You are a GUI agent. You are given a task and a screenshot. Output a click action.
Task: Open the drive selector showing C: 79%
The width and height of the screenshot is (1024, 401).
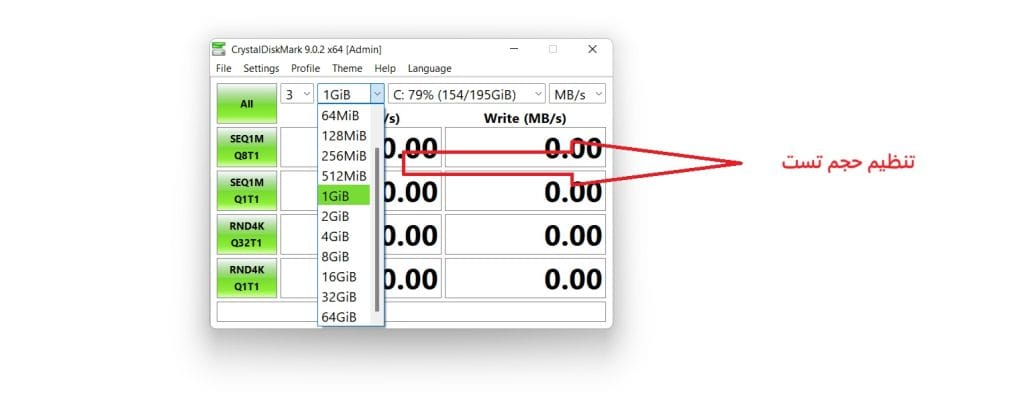click(467, 94)
